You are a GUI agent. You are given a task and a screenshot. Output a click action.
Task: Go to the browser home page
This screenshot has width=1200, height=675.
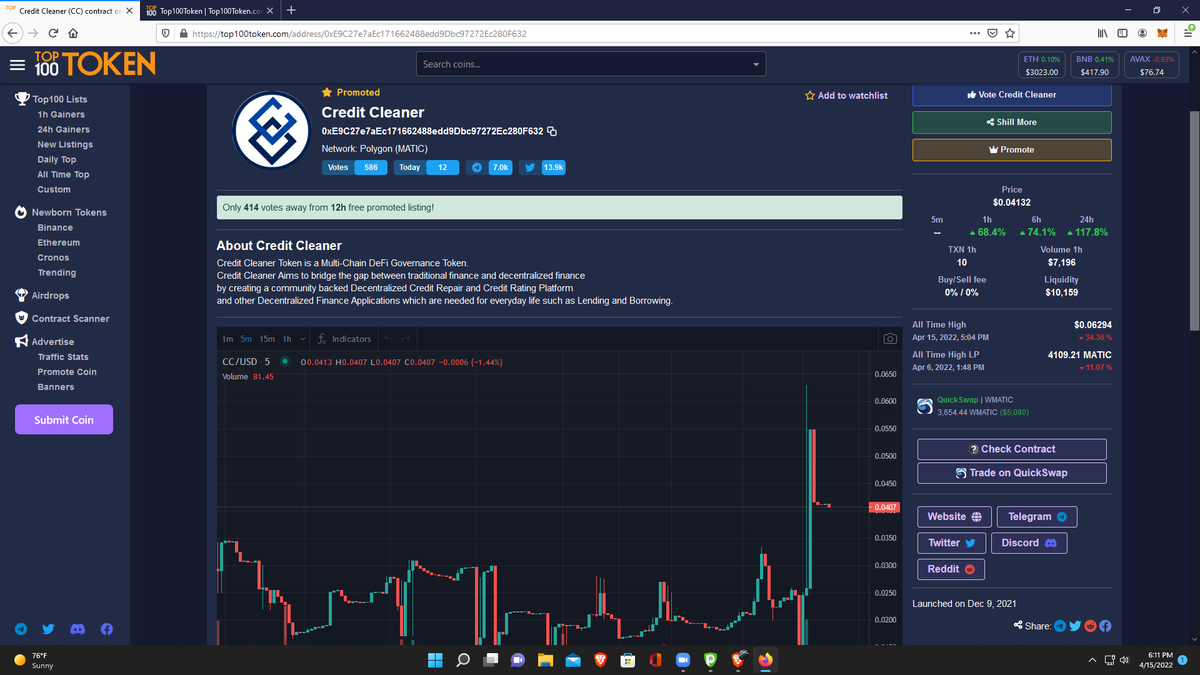click(x=74, y=33)
